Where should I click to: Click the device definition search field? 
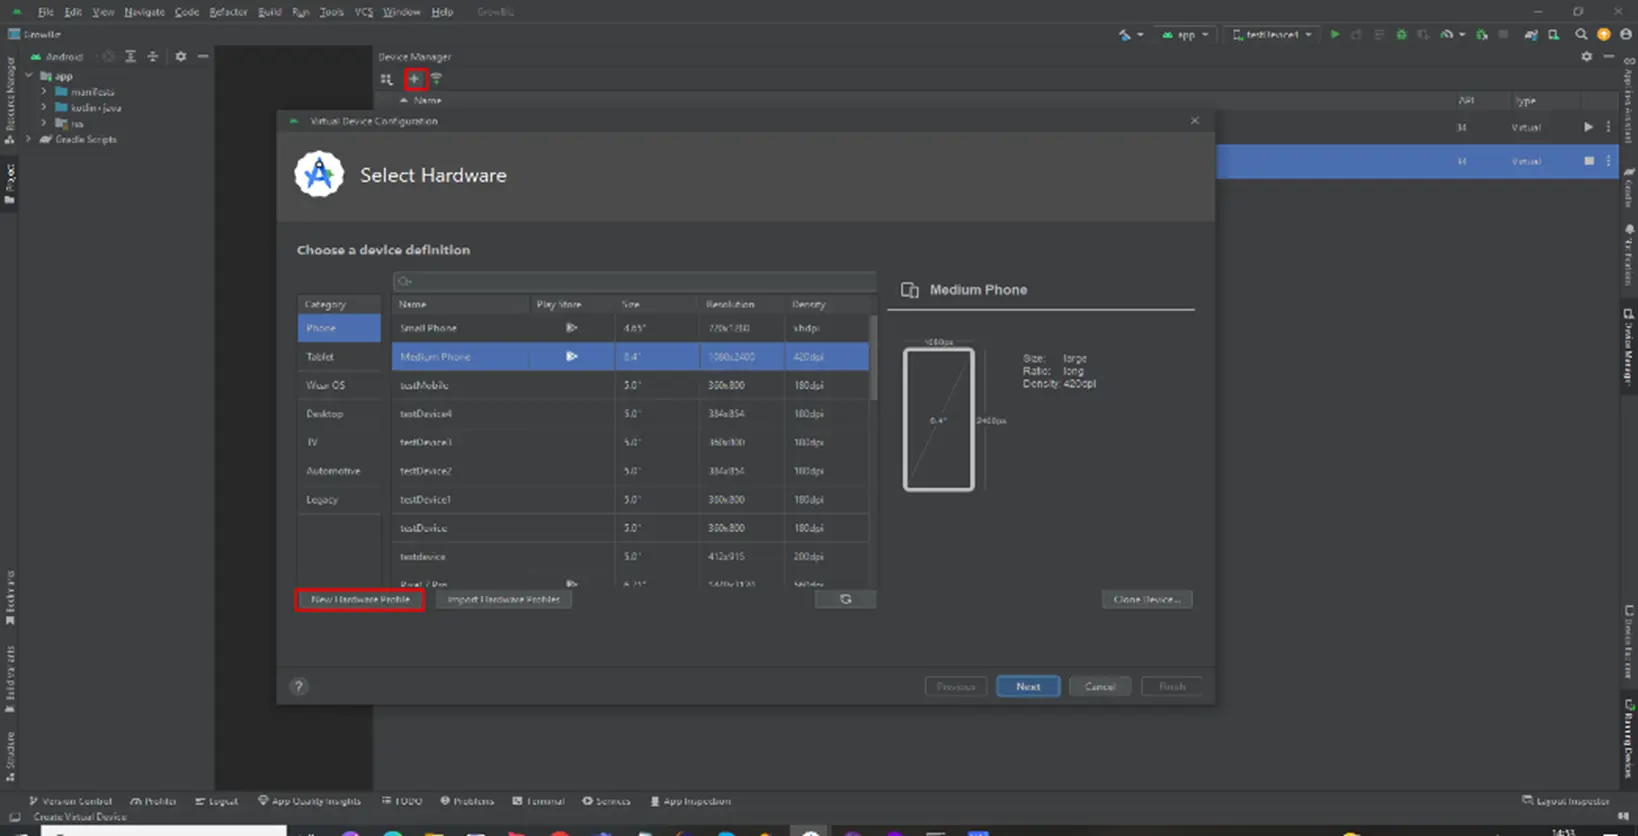tap(635, 281)
